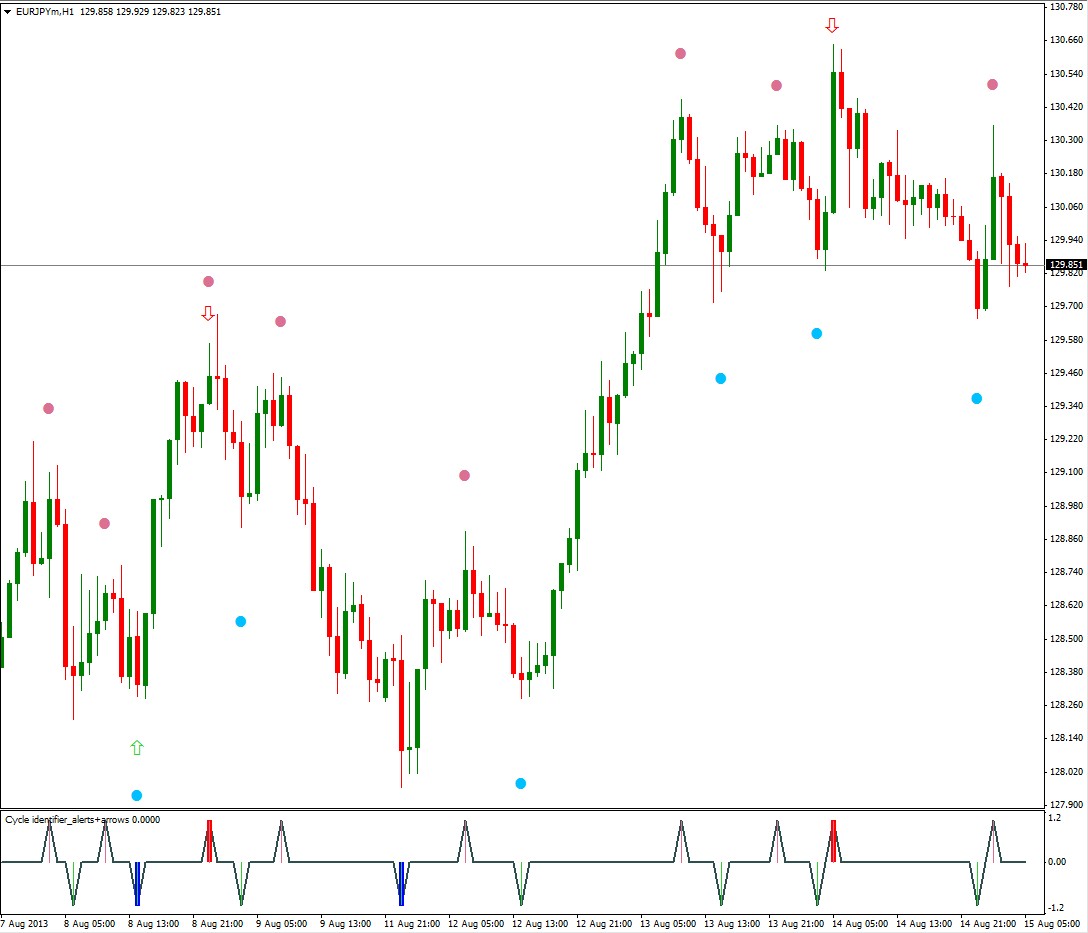Click the 12 Aug 05:00 time label
This screenshot has width=1088, height=933.
click(x=476, y=924)
